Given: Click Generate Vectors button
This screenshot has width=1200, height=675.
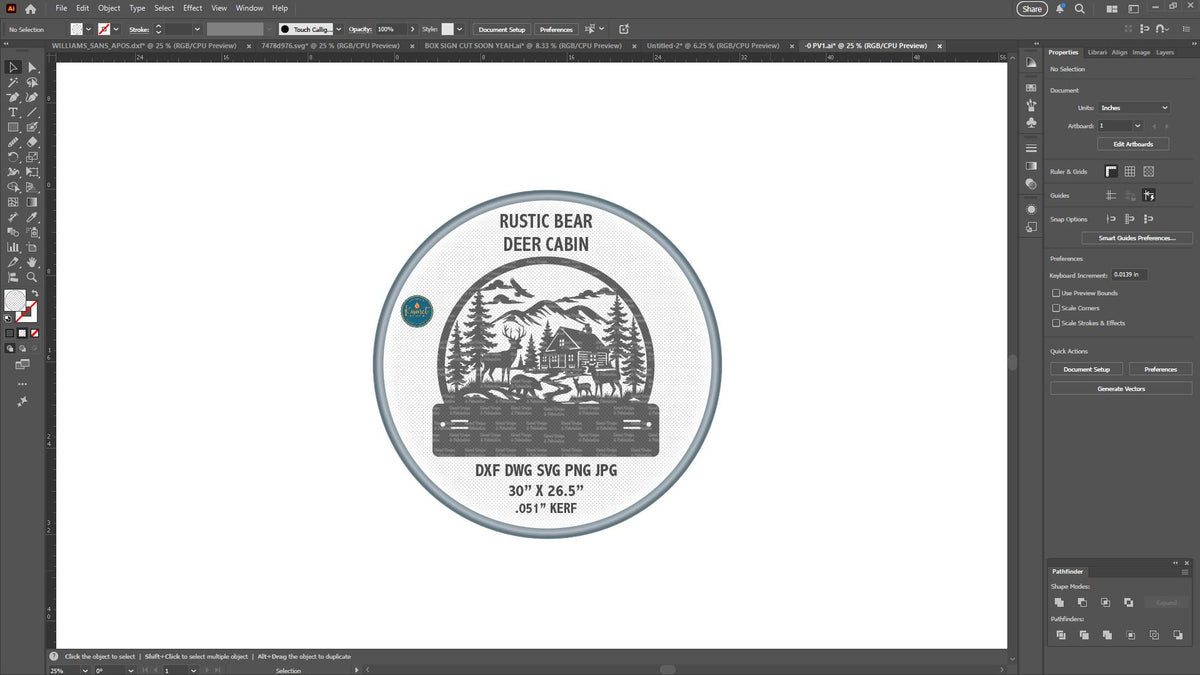Looking at the screenshot, I should (1121, 388).
